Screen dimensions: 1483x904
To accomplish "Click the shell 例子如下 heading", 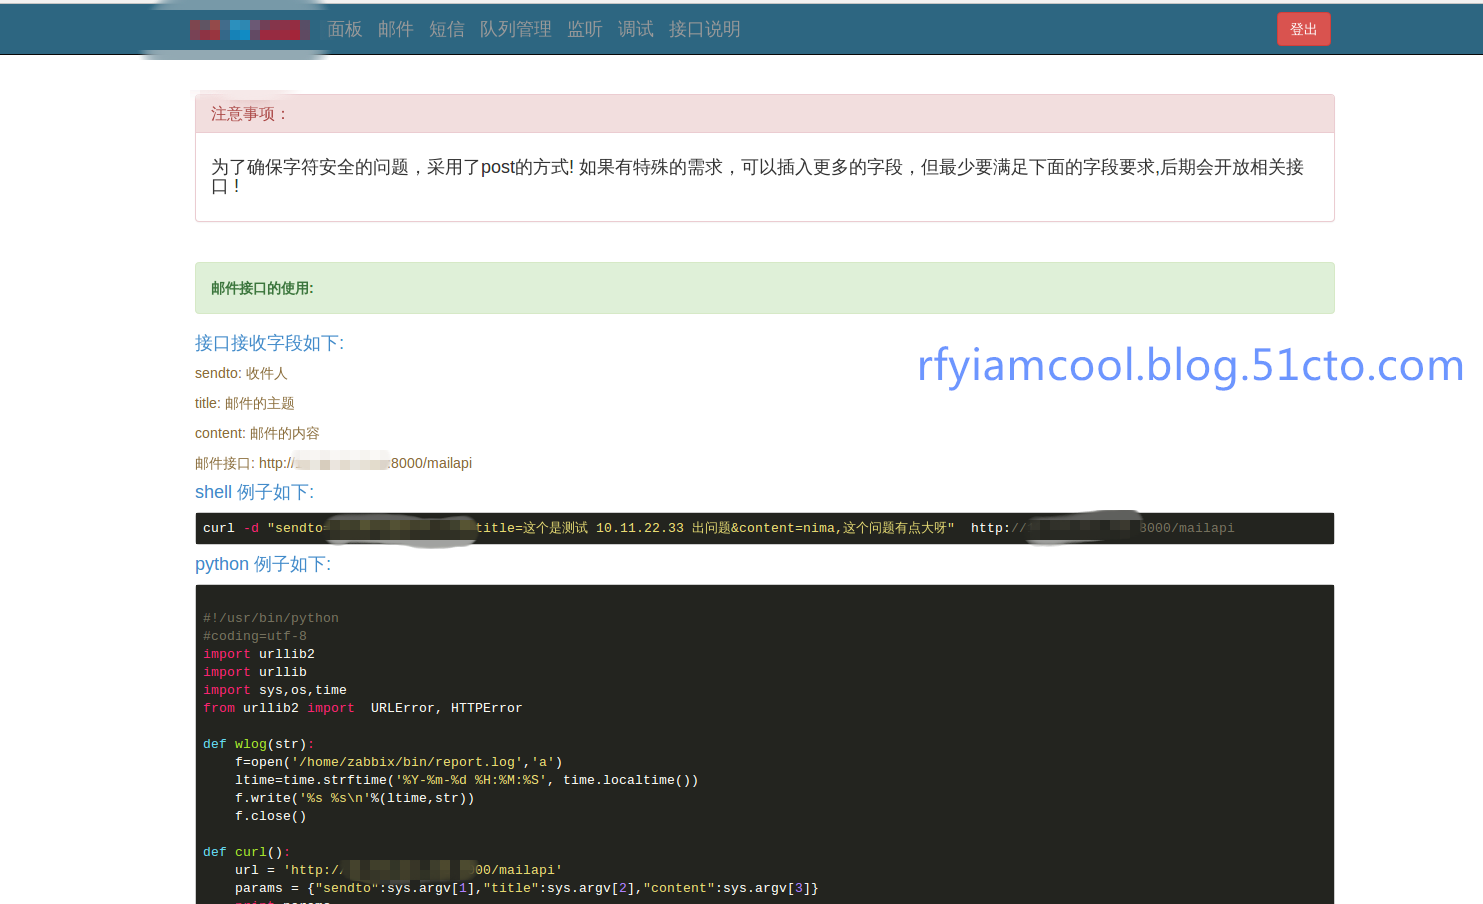I will tap(254, 492).
